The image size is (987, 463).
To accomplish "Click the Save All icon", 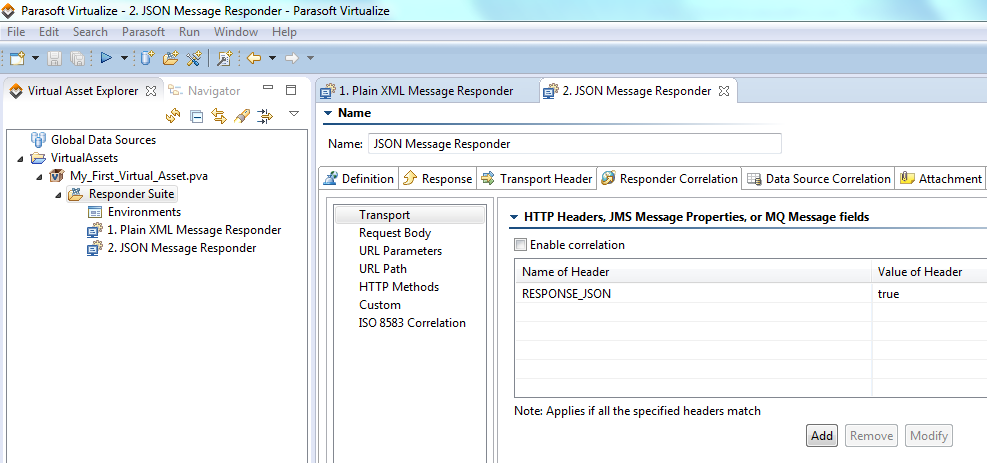I will click(x=77, y=59).
